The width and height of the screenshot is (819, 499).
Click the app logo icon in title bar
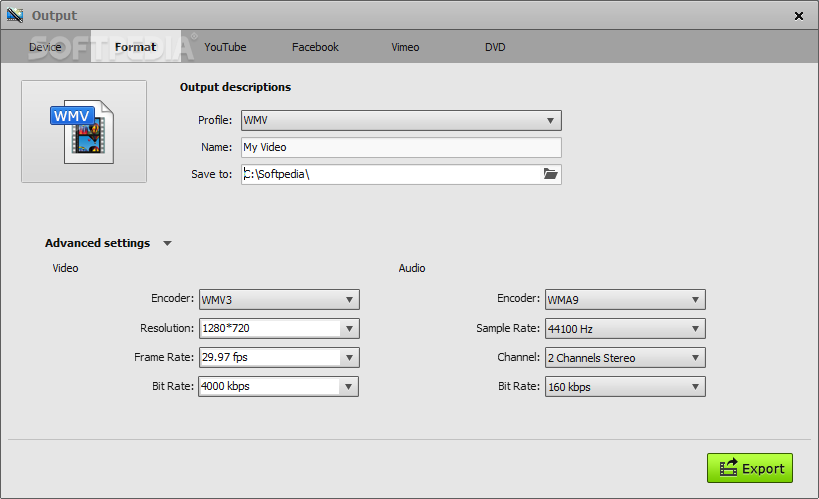(15, 15)
